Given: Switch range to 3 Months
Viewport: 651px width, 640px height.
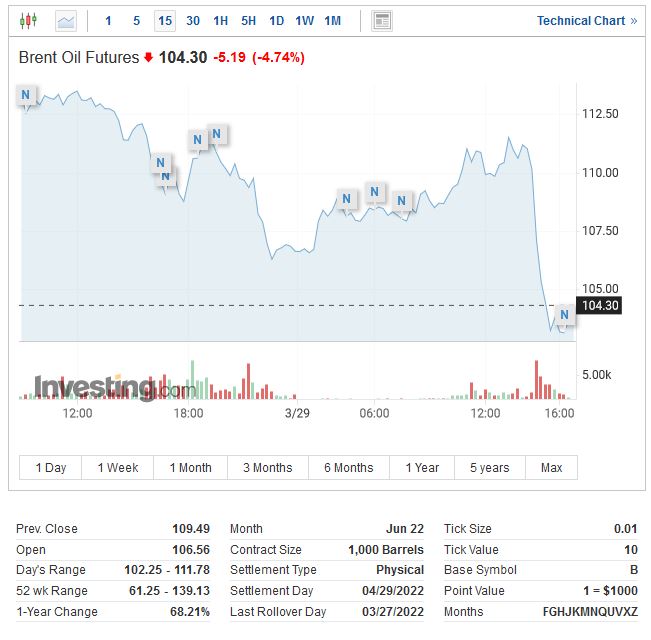Looking at the screenshot, I should (x=267, y=467).
